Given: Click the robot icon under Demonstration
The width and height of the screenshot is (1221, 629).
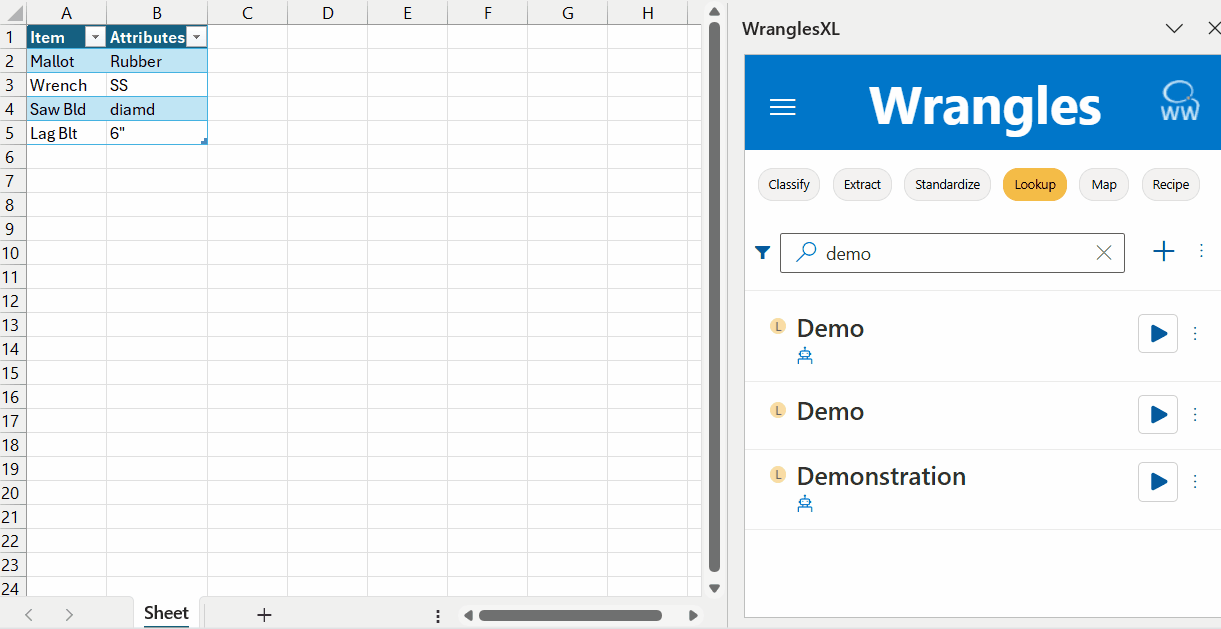Looking at the screenshot, I should pos(805,503).
